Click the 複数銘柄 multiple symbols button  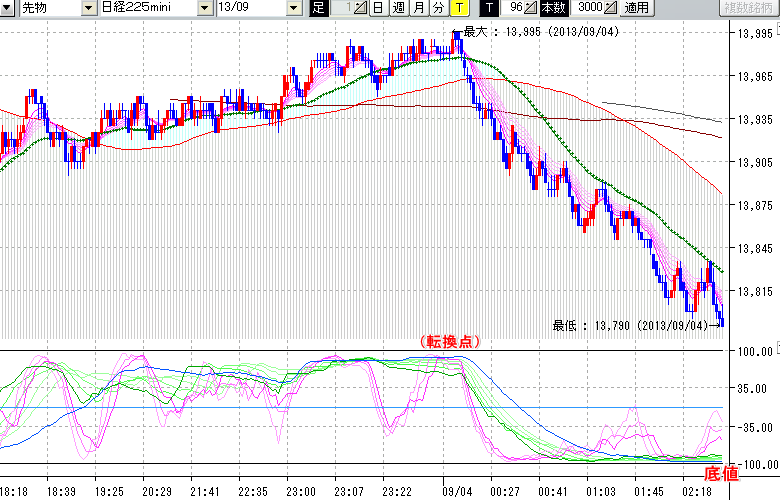[x=749, y=8]
